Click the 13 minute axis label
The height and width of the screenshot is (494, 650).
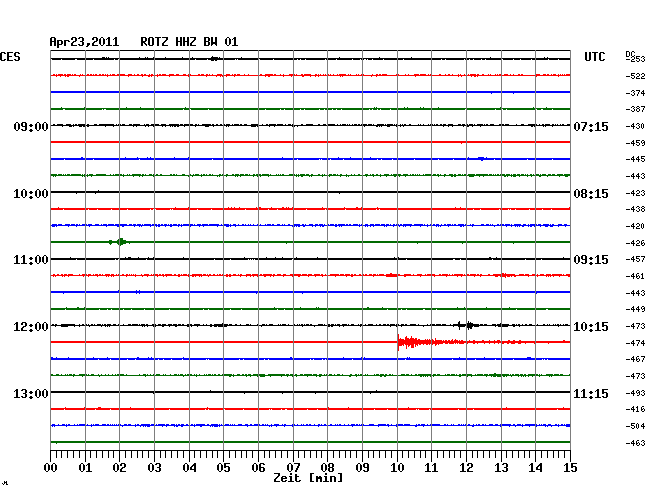501,468
